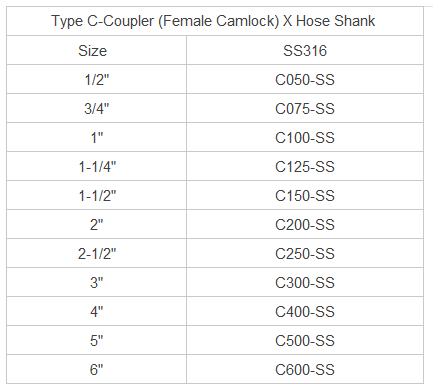
Task: Click the 3/4" size cell
Action: [x=97, y=109]
